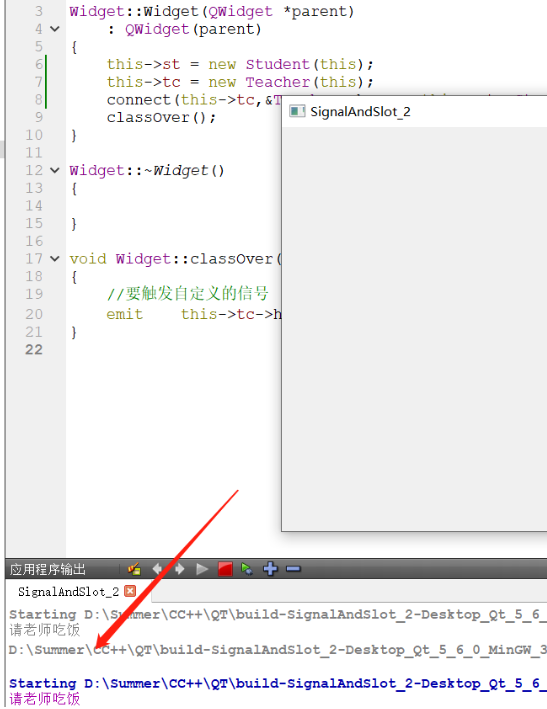Go to next output item arrow
Viewport: 547px width, 709px height.
click(x=179, y=569)
